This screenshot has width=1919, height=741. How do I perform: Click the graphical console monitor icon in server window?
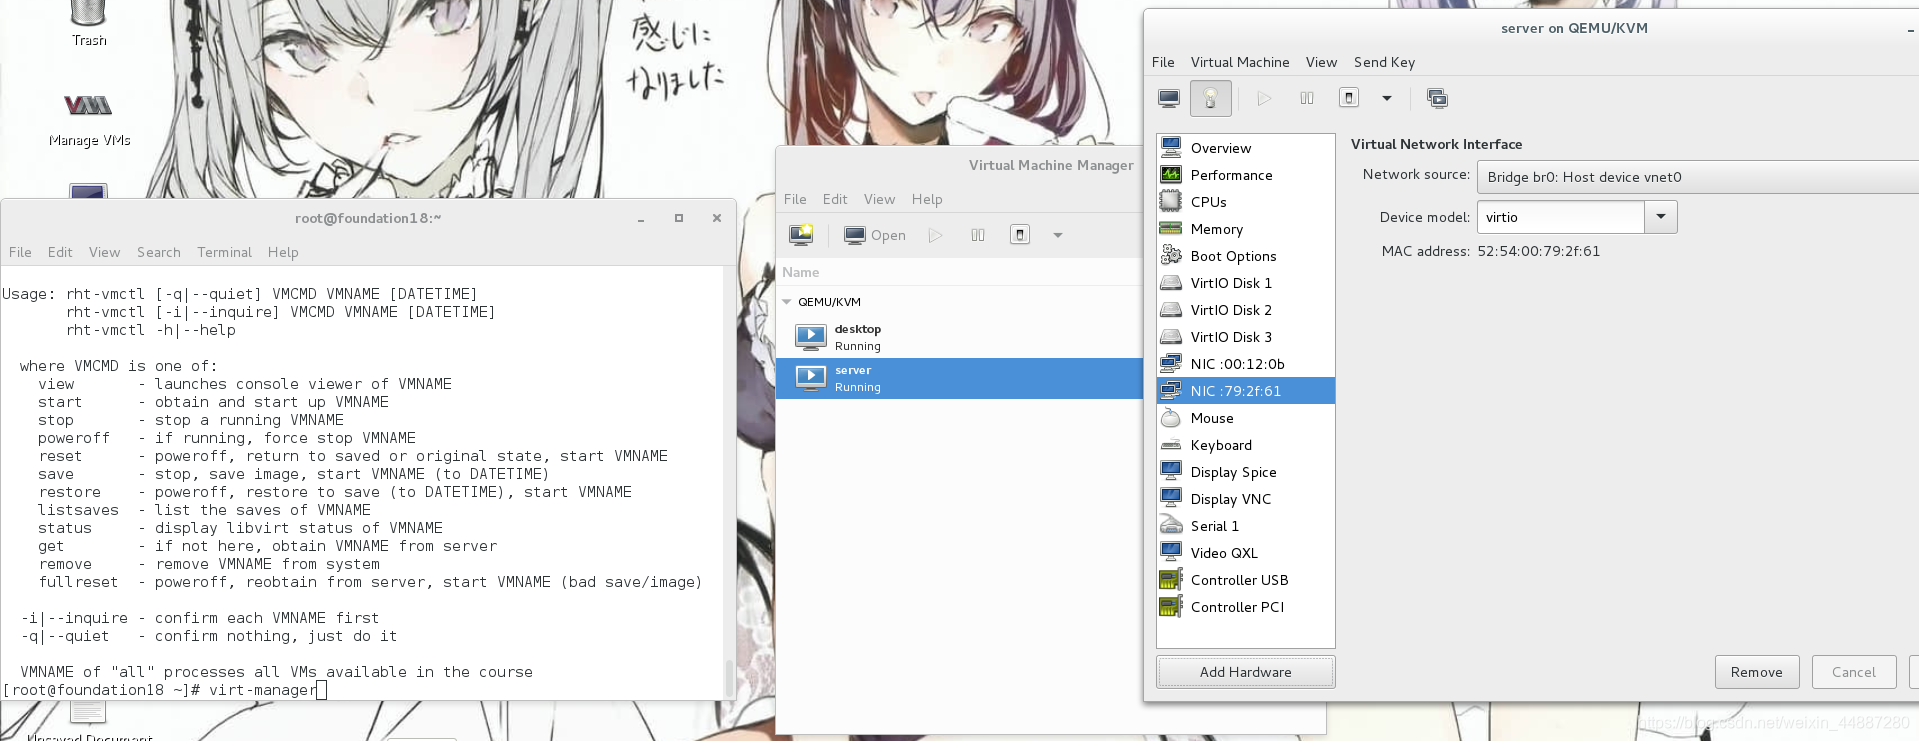pos(1169,98)
